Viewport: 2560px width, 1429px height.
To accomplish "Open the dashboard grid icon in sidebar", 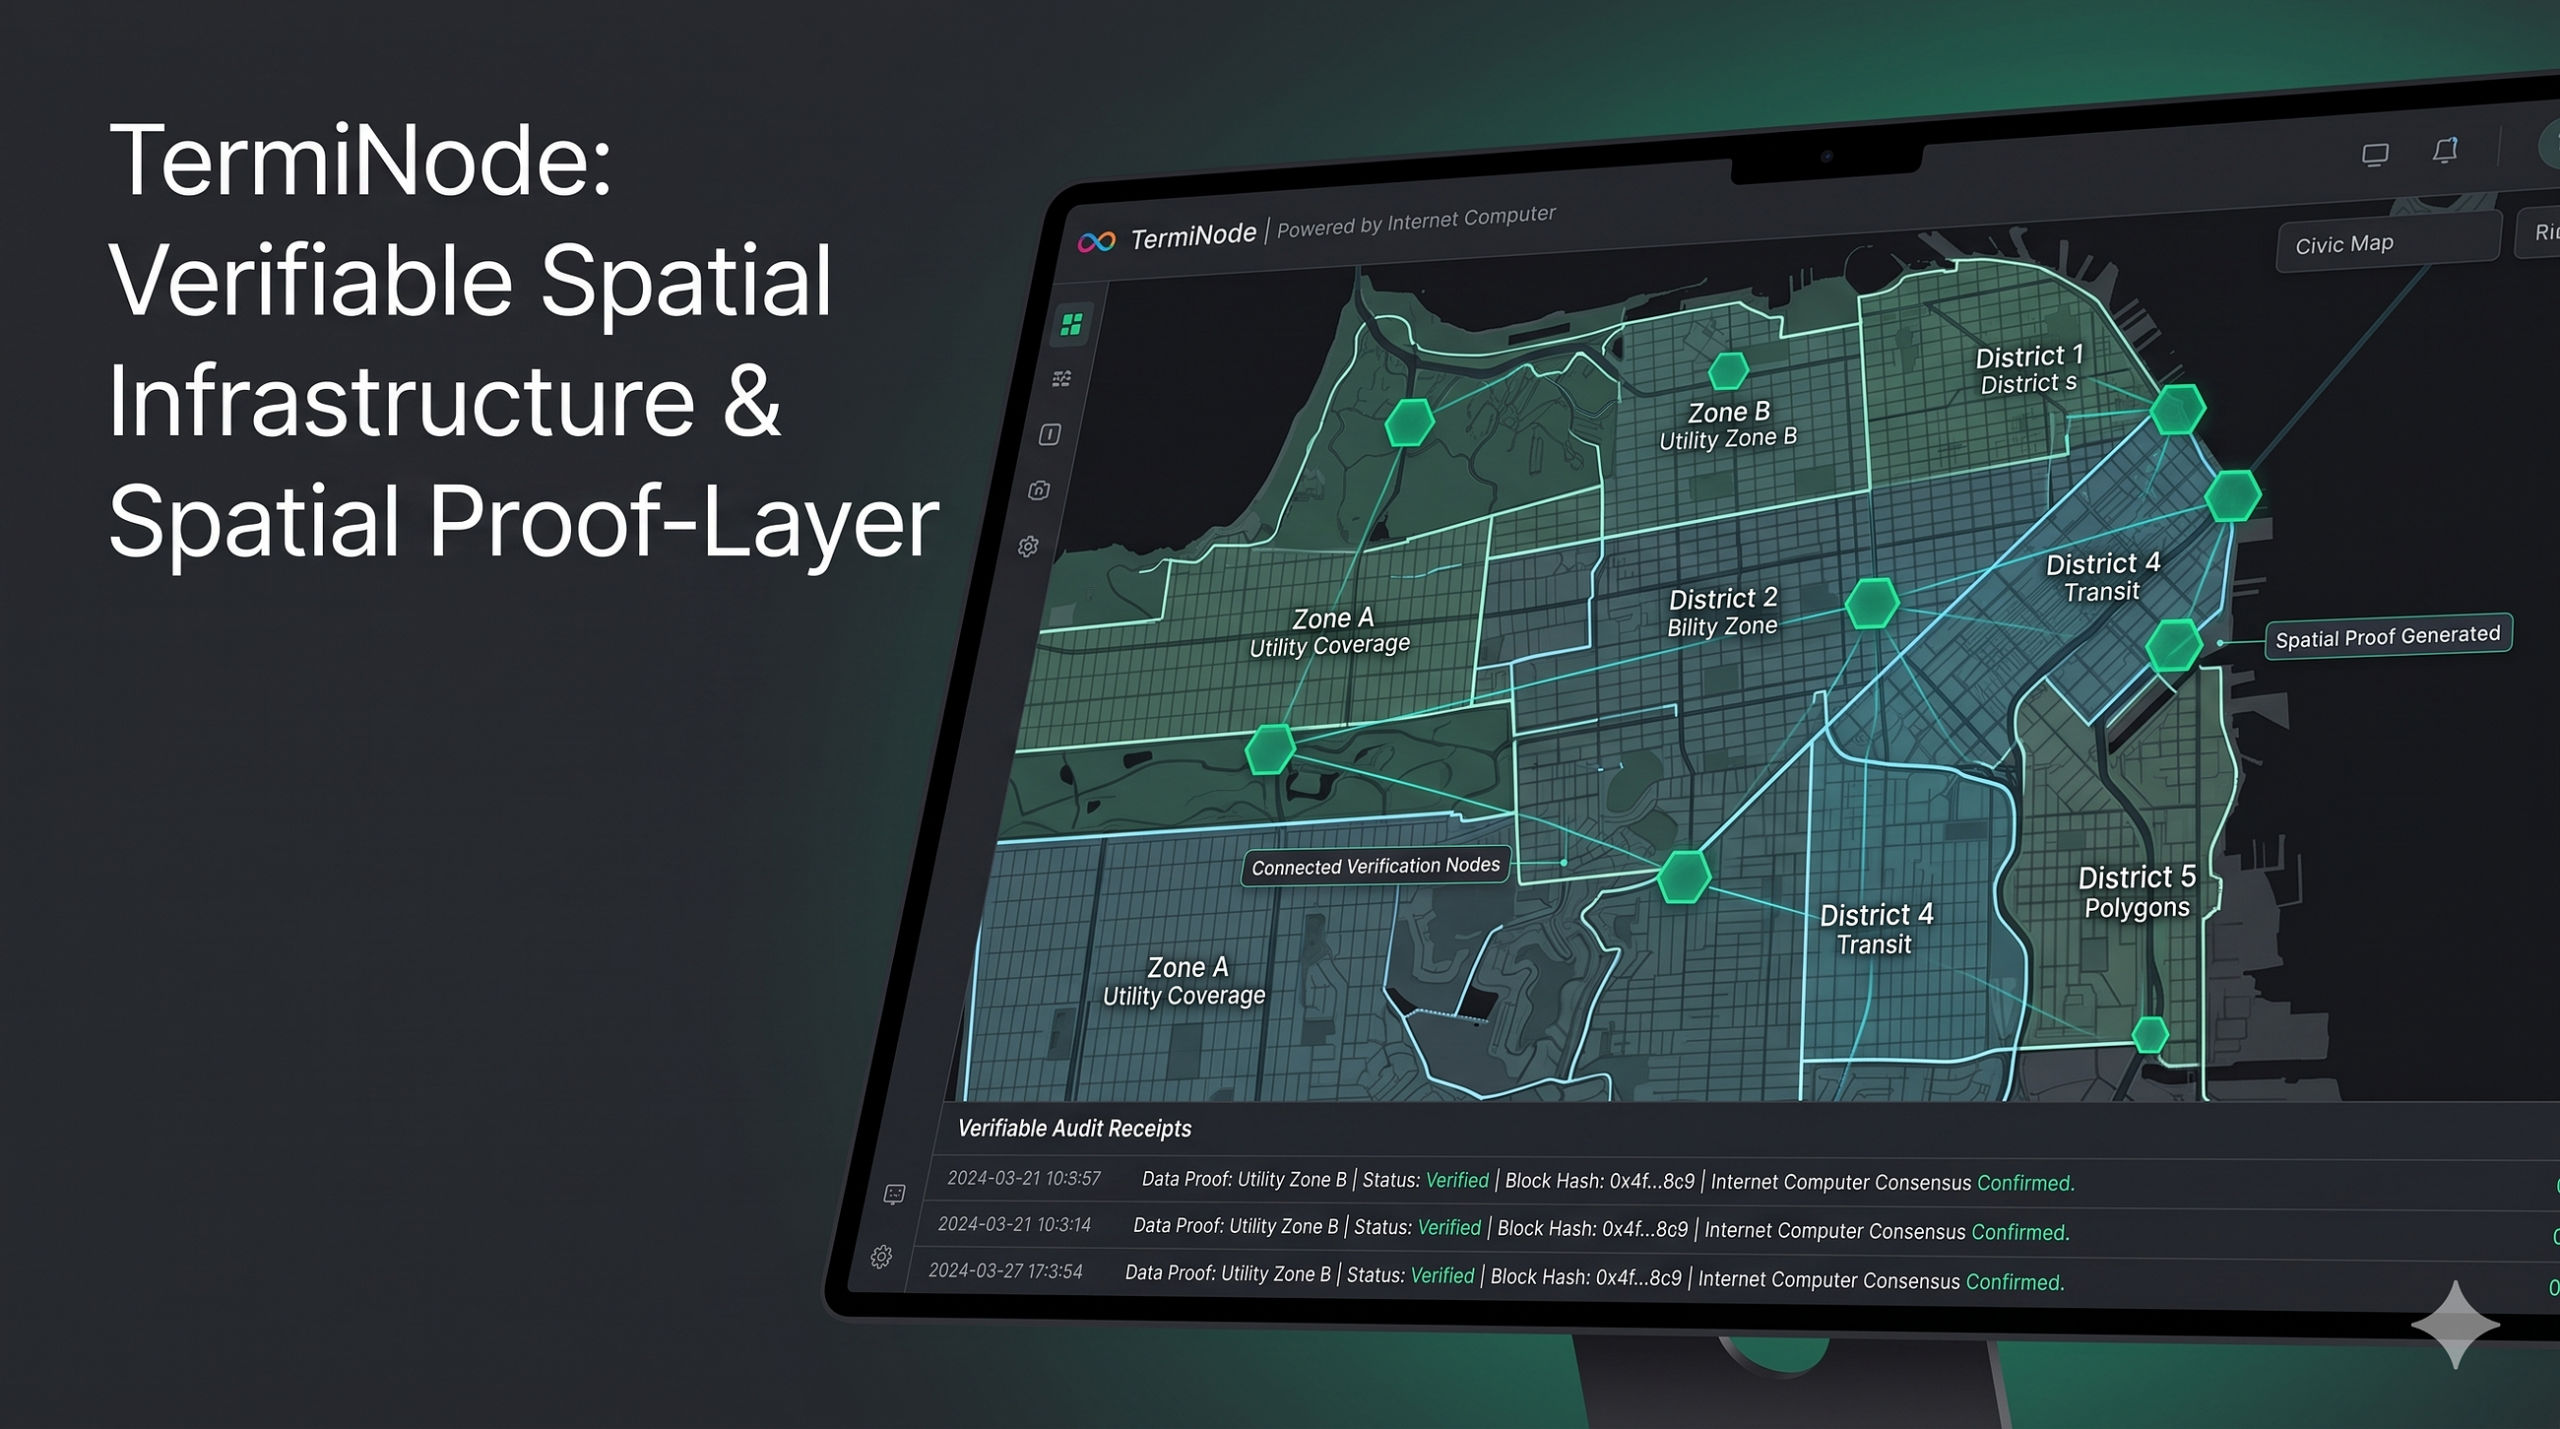I will [1071, 324].
